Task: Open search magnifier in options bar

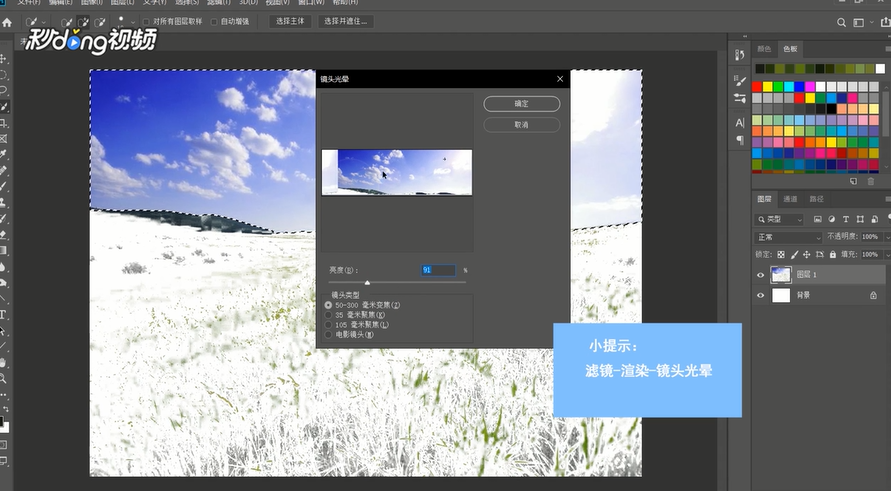Action: point(842,23)
